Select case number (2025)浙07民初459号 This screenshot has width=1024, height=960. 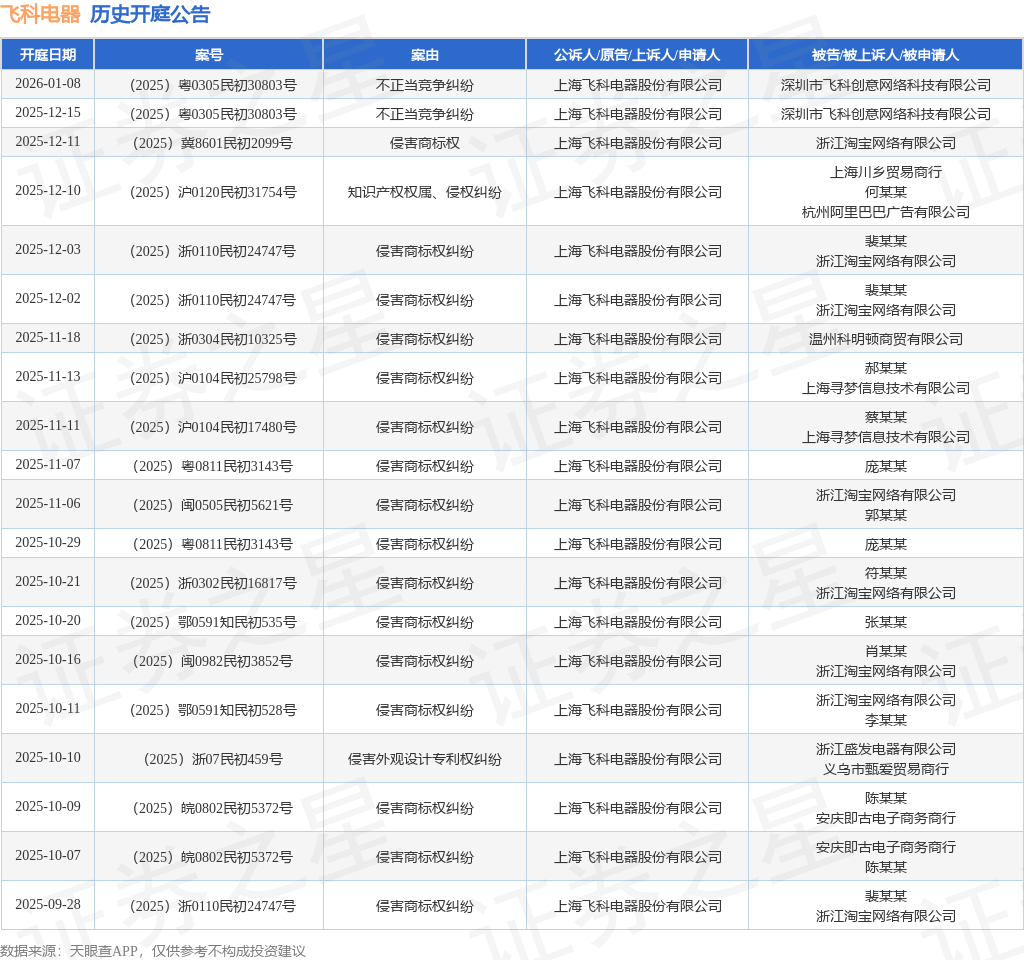pos(213,759)
